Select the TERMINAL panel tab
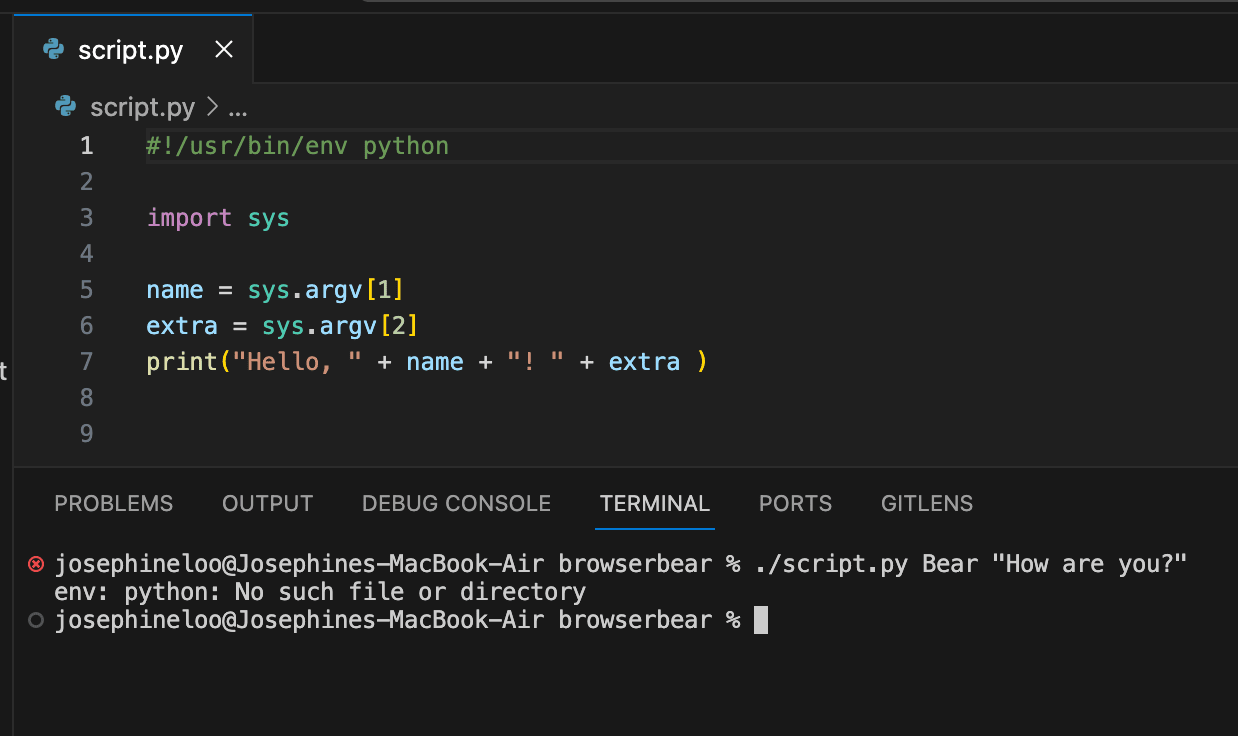Viewport: 1238px width, 736px height. [655, 504]
